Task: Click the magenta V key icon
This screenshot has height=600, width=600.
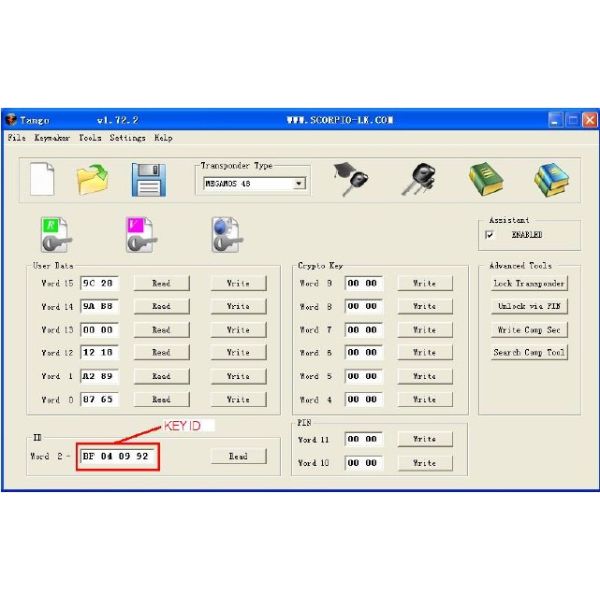Action: (138, 233)
